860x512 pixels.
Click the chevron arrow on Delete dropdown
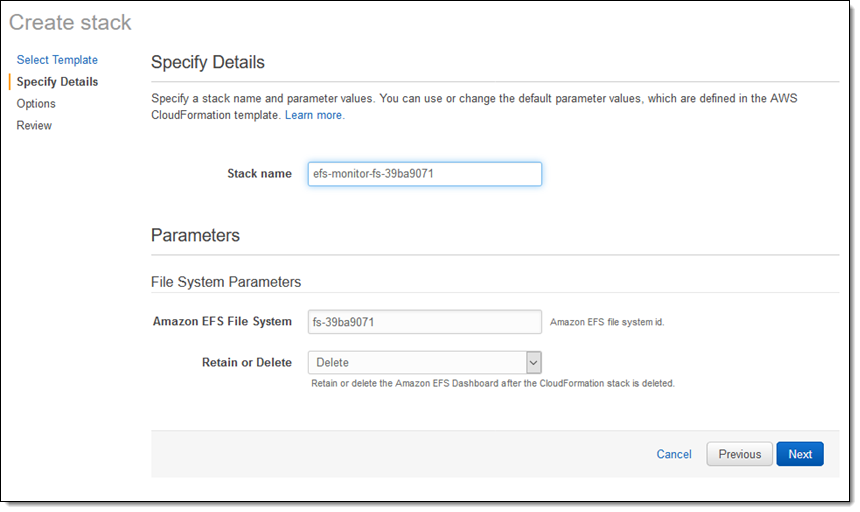[533, 363]
